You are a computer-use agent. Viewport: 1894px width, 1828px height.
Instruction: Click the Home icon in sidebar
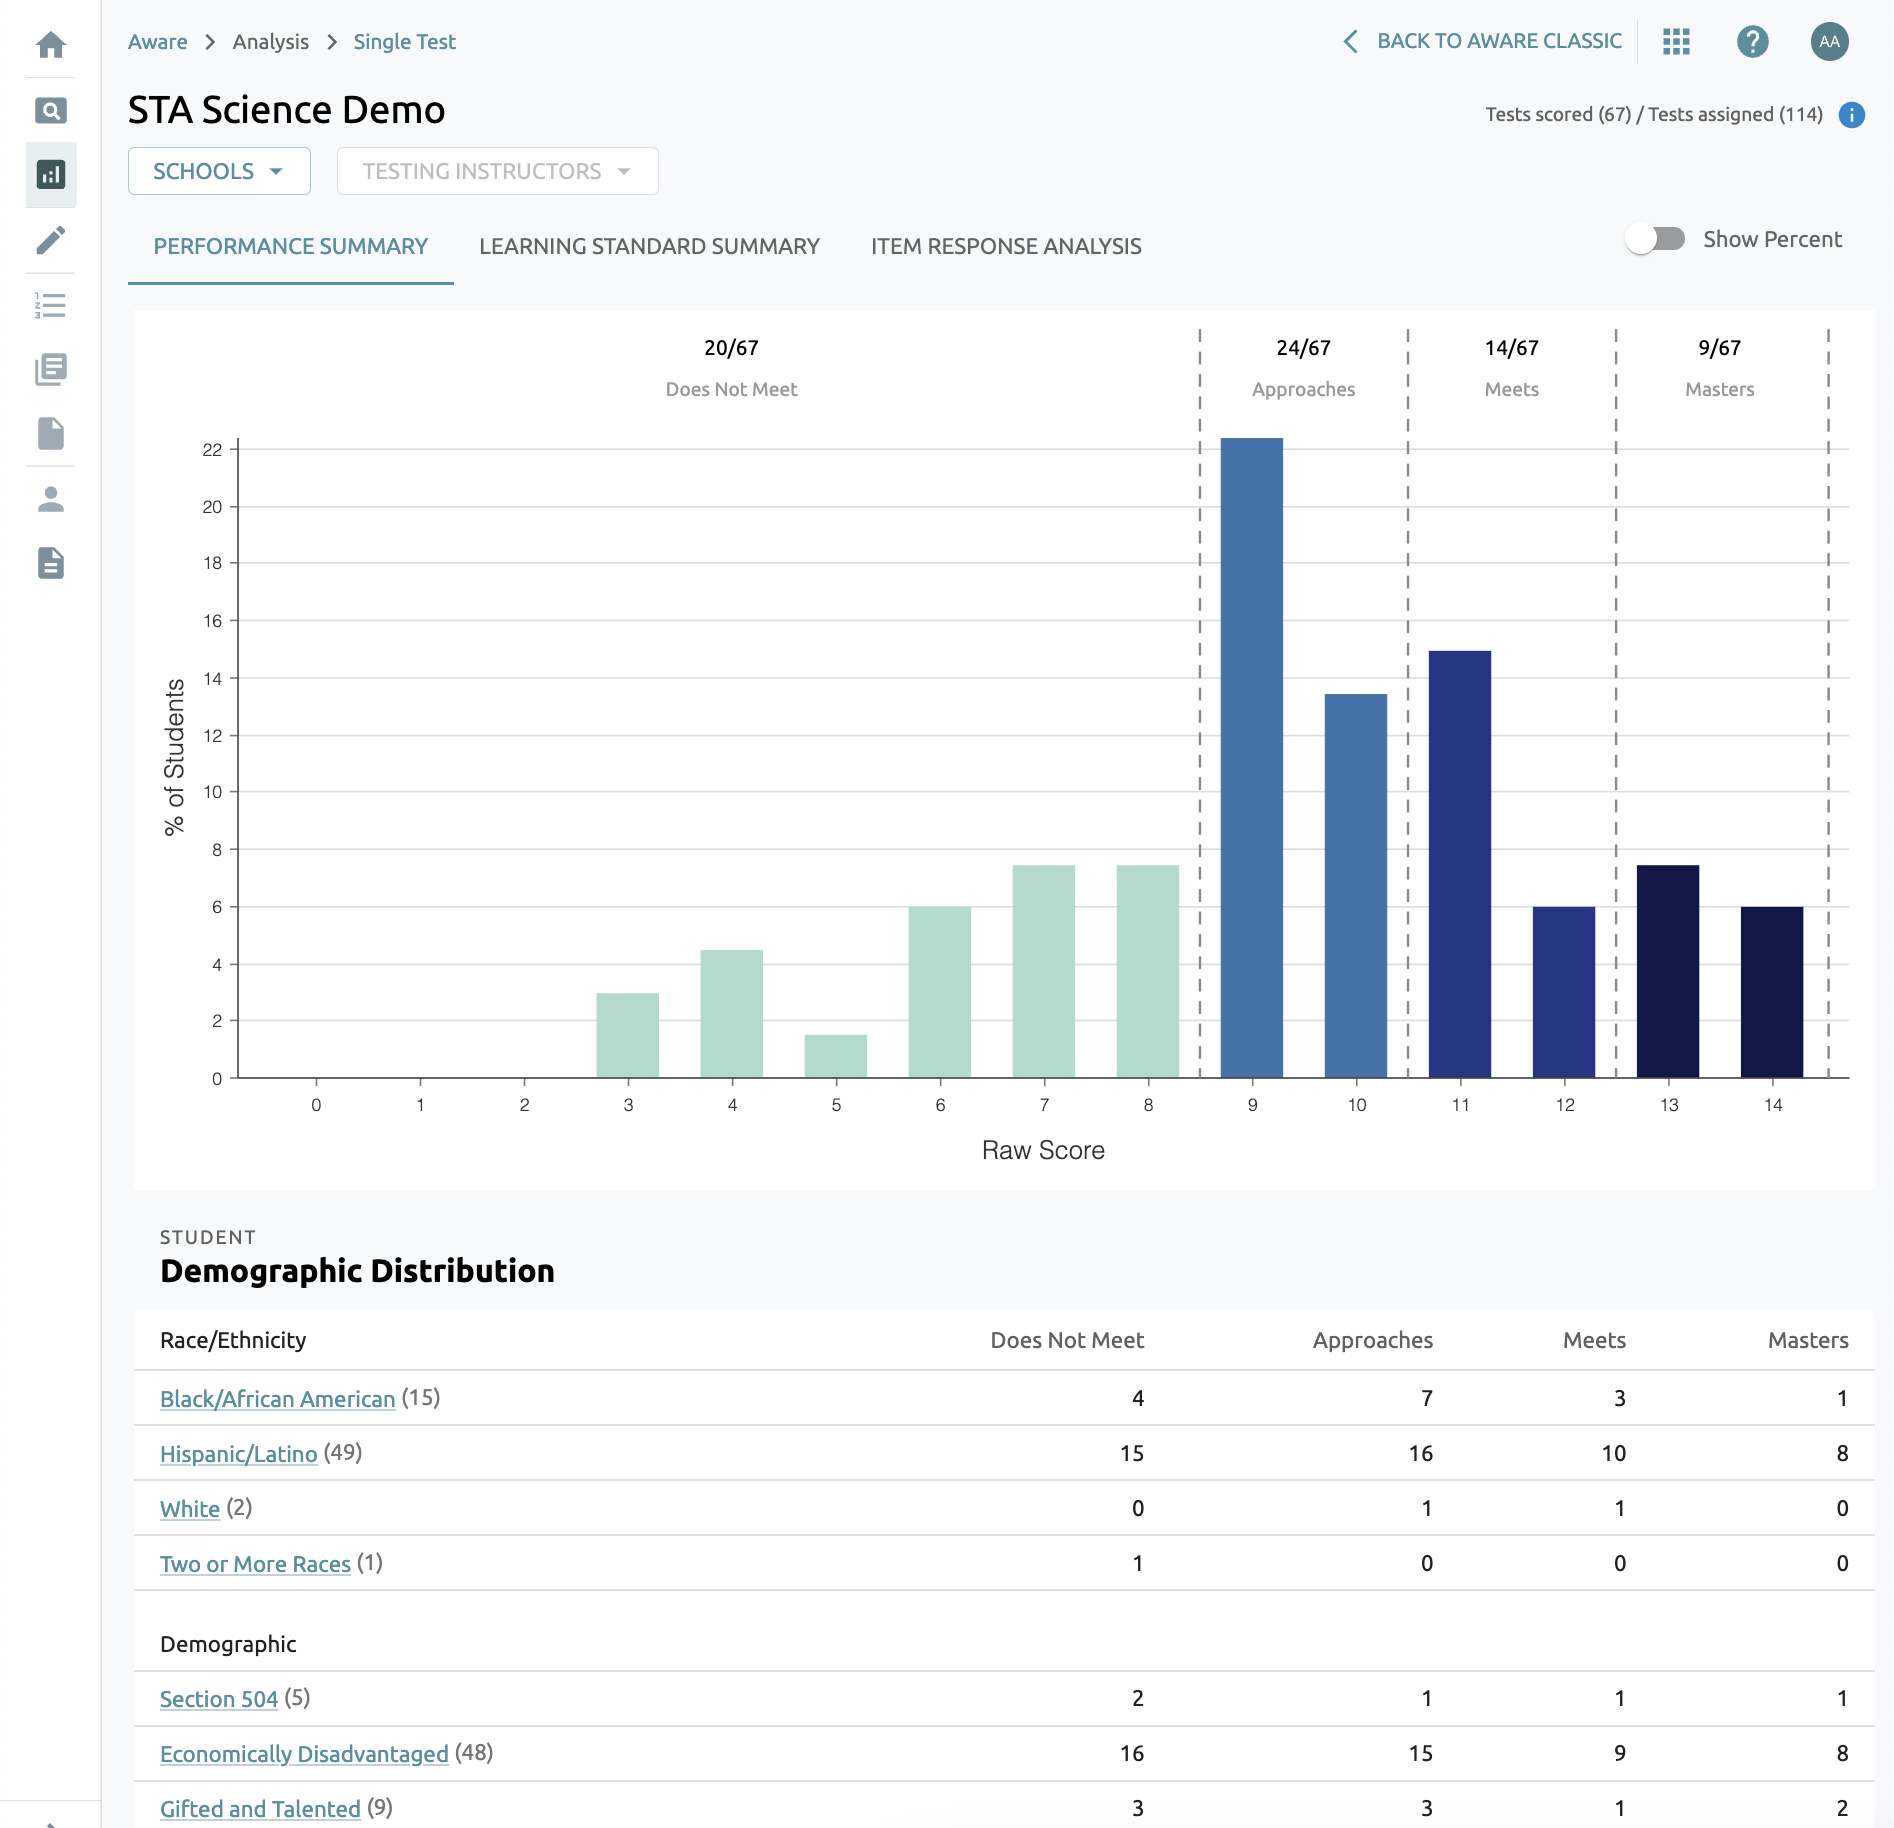pos(51,45)
